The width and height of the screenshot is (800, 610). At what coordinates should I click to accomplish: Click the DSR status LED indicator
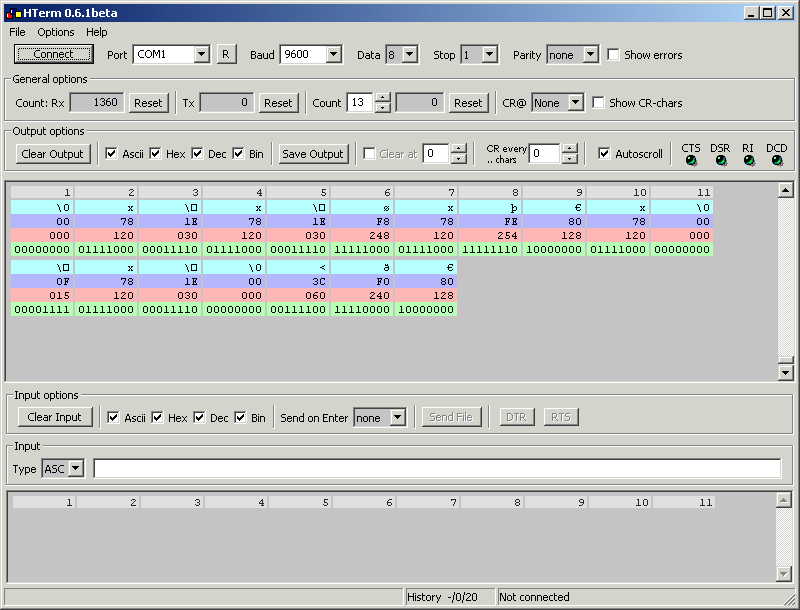tap(721, 161)
